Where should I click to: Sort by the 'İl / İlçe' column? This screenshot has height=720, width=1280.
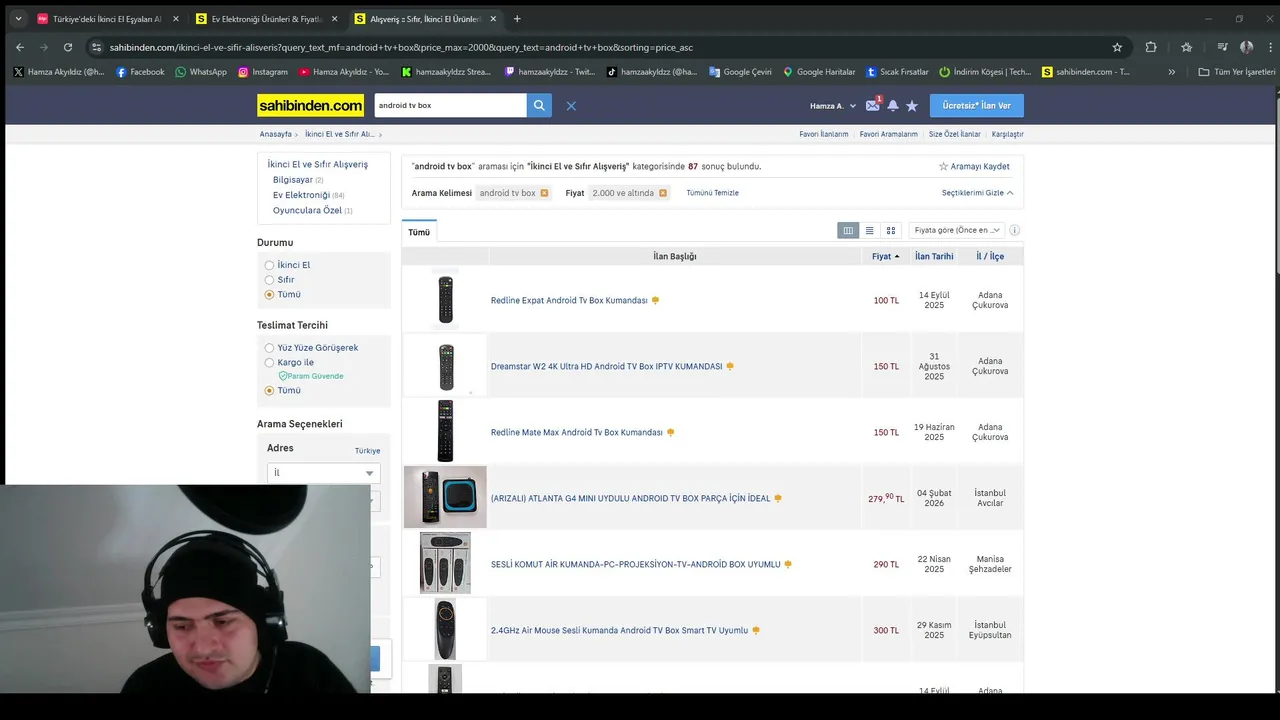coord(990,257)
